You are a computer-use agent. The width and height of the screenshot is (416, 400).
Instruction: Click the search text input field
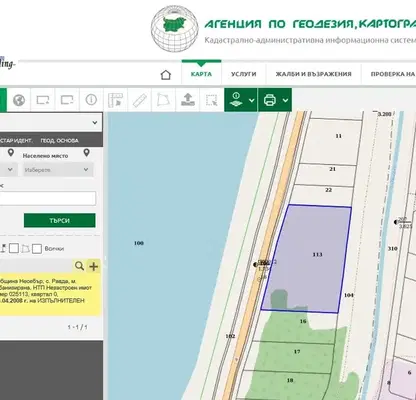click(x=48, y=198)
